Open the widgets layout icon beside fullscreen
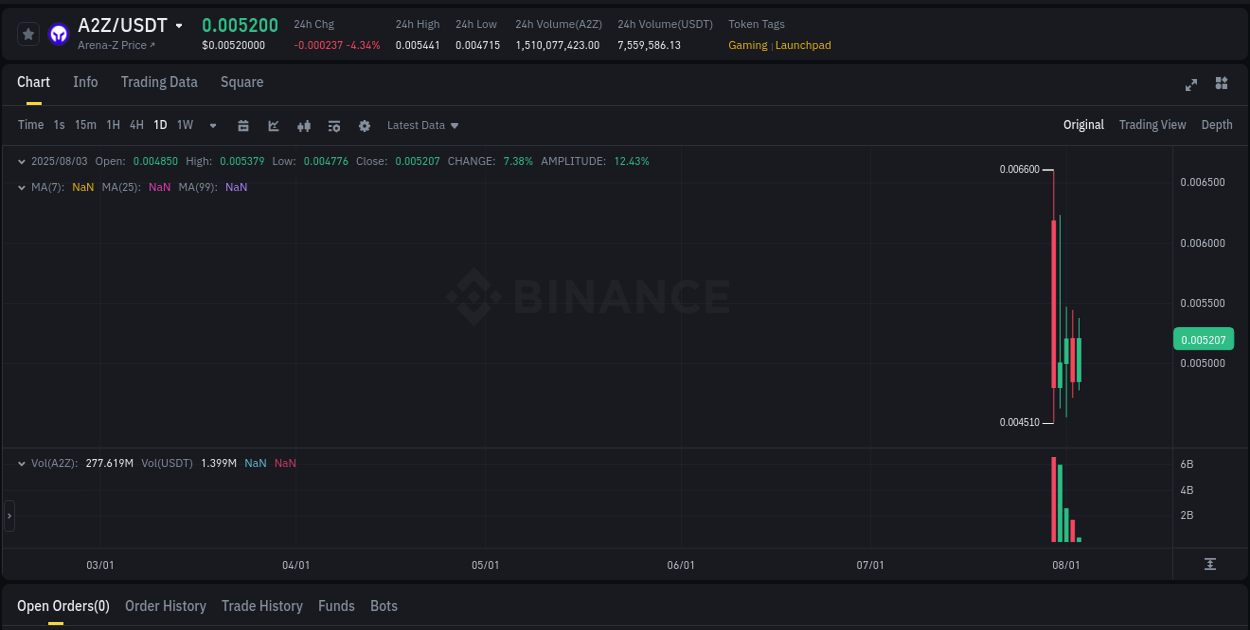 pos(1221,85)
